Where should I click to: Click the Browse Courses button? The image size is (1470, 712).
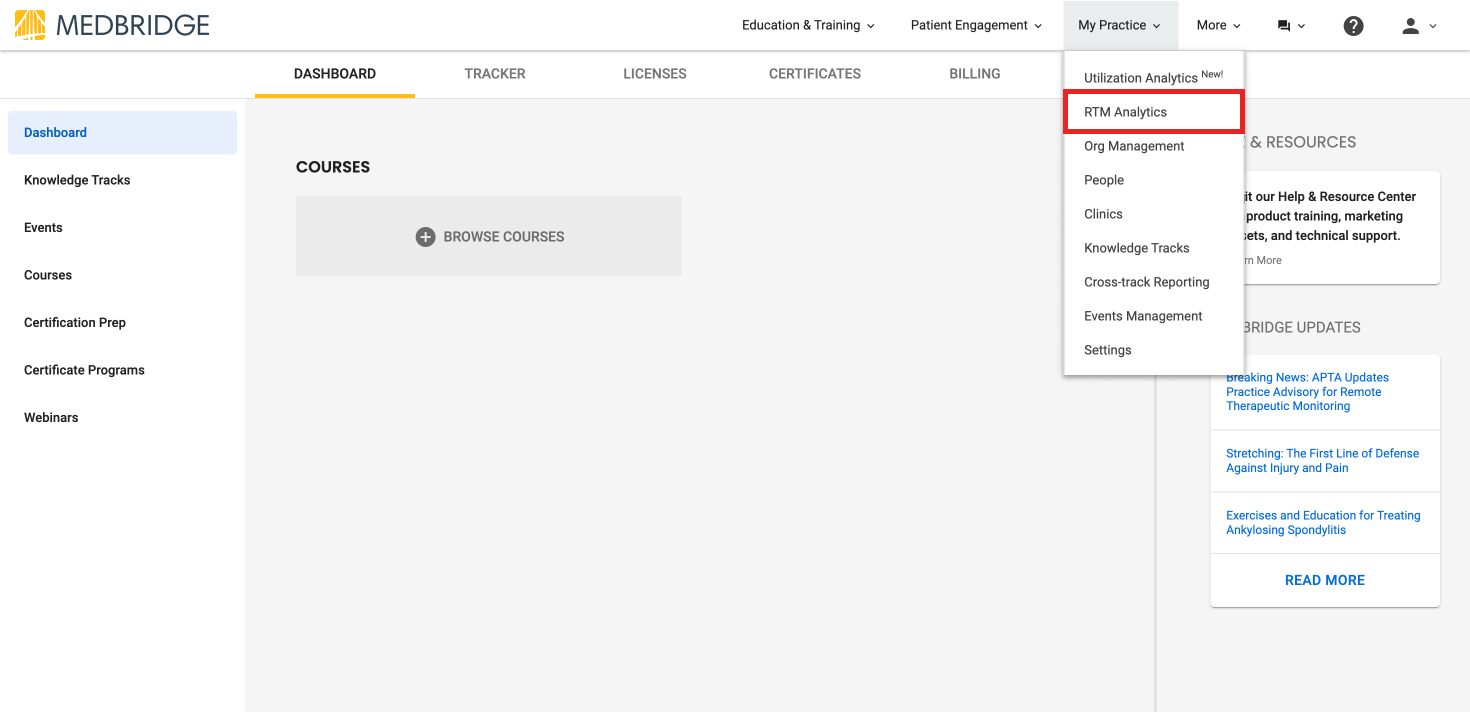(489, 236)
